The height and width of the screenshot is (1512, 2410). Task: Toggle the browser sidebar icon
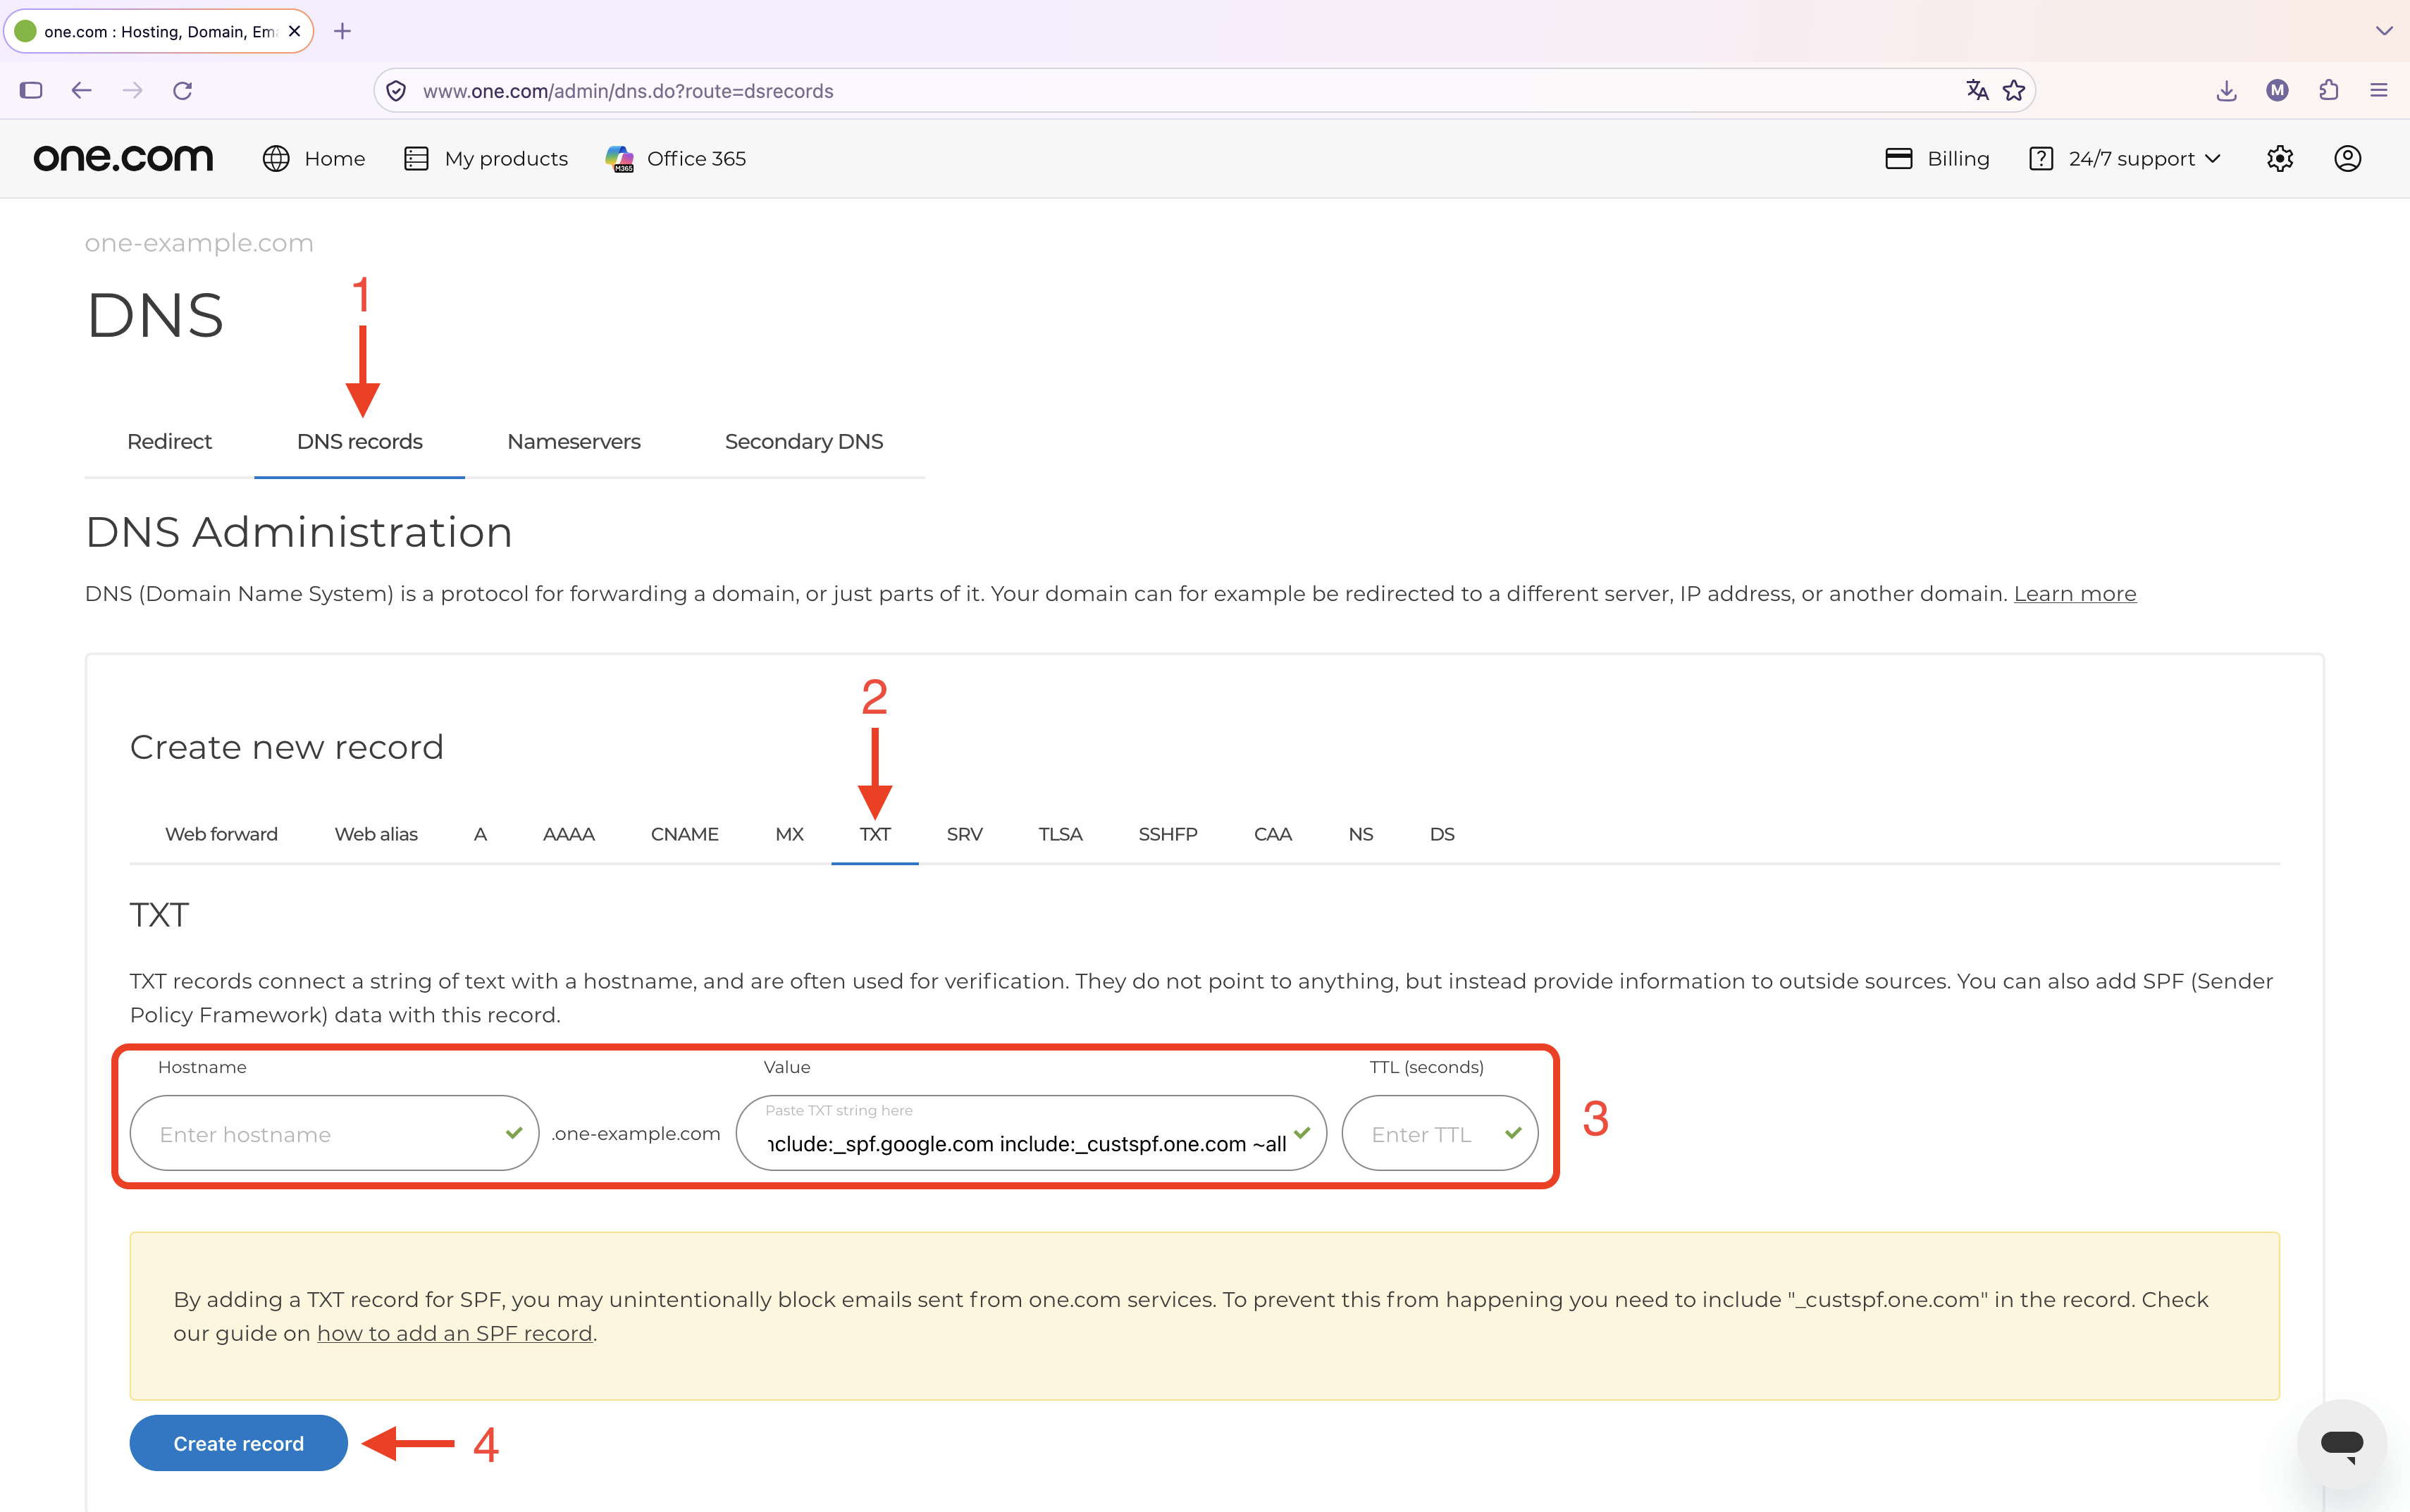tap(31, 91)
